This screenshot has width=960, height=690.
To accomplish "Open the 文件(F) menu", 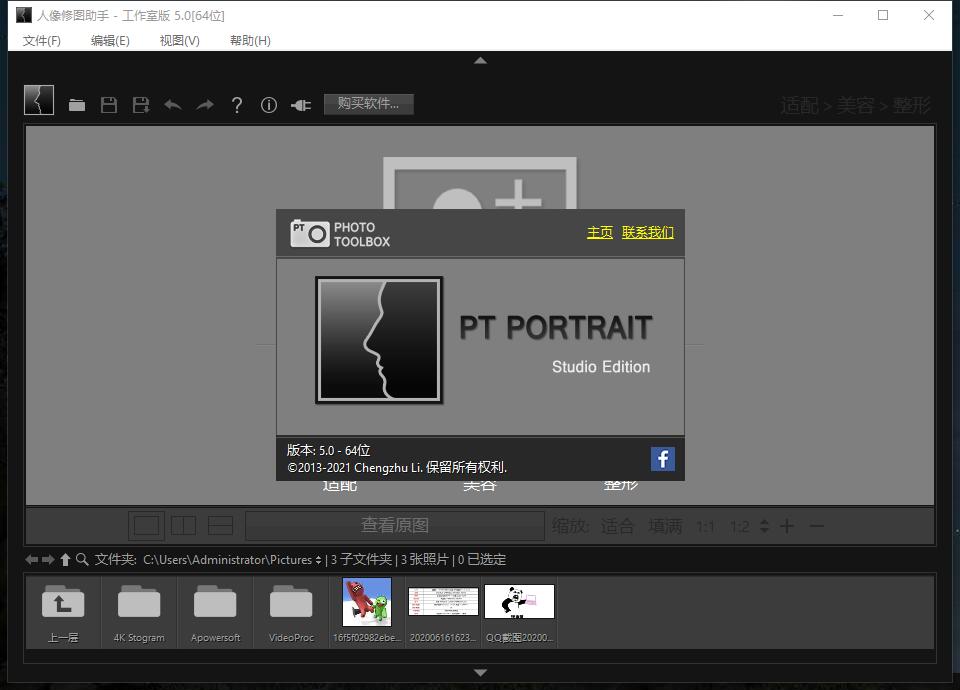I will pyautogui.click(x=40, y=41).
